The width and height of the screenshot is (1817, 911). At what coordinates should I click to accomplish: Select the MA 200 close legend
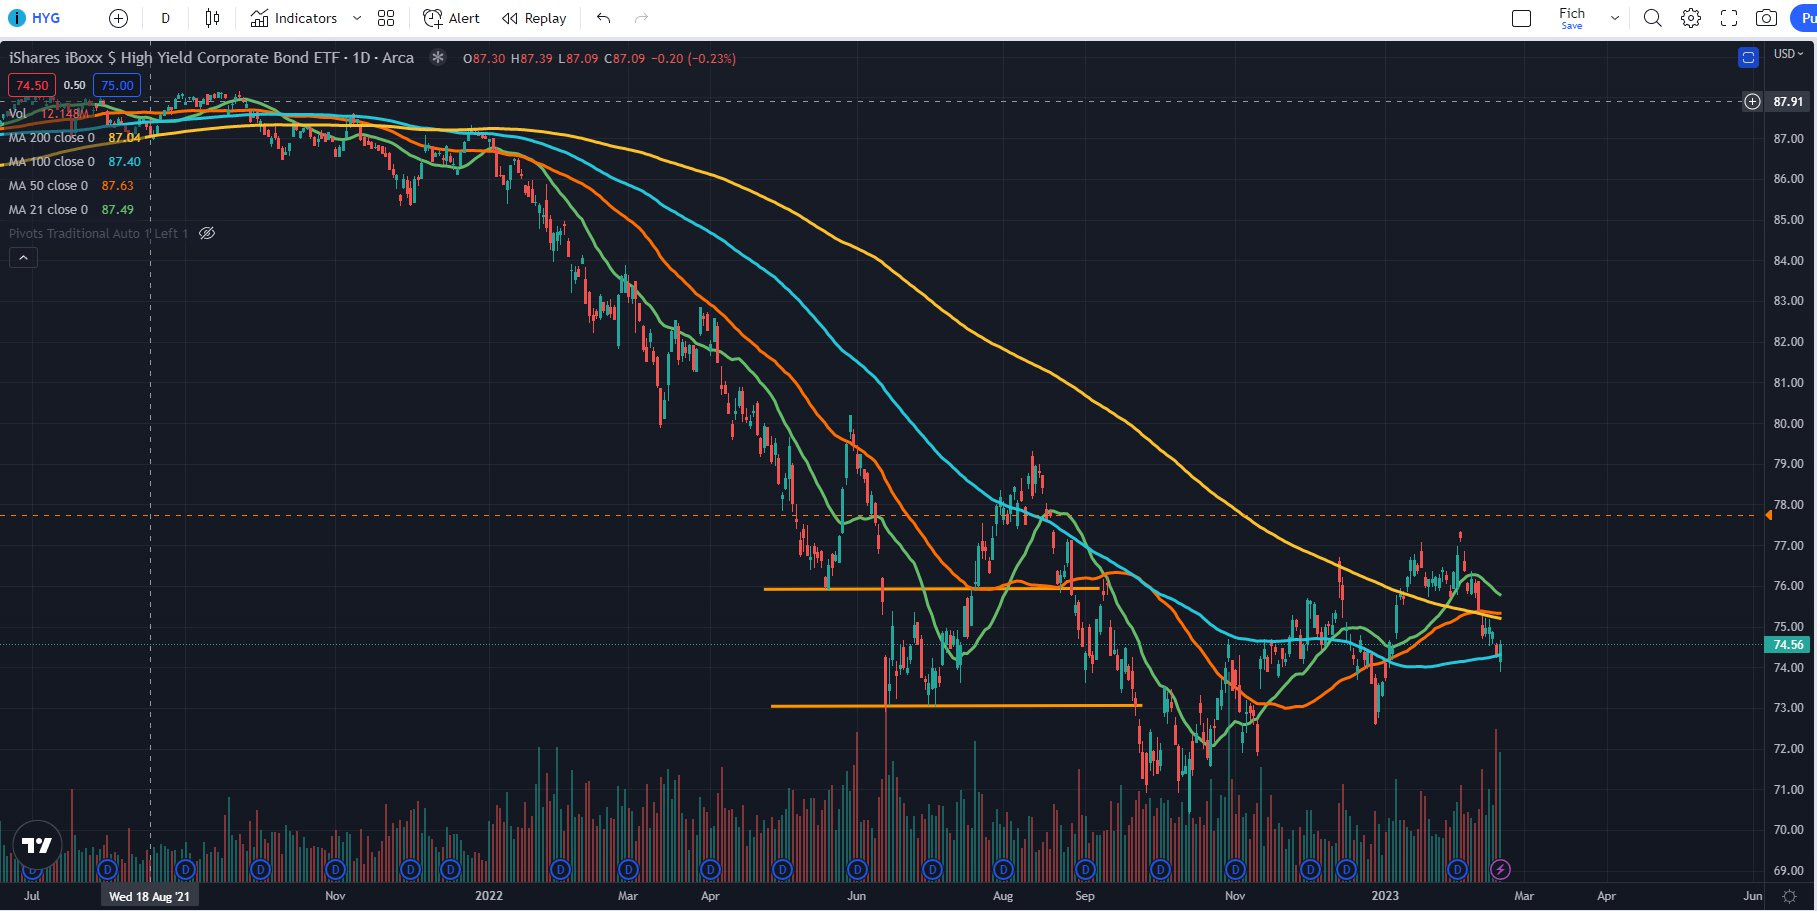tap(52, 137)
